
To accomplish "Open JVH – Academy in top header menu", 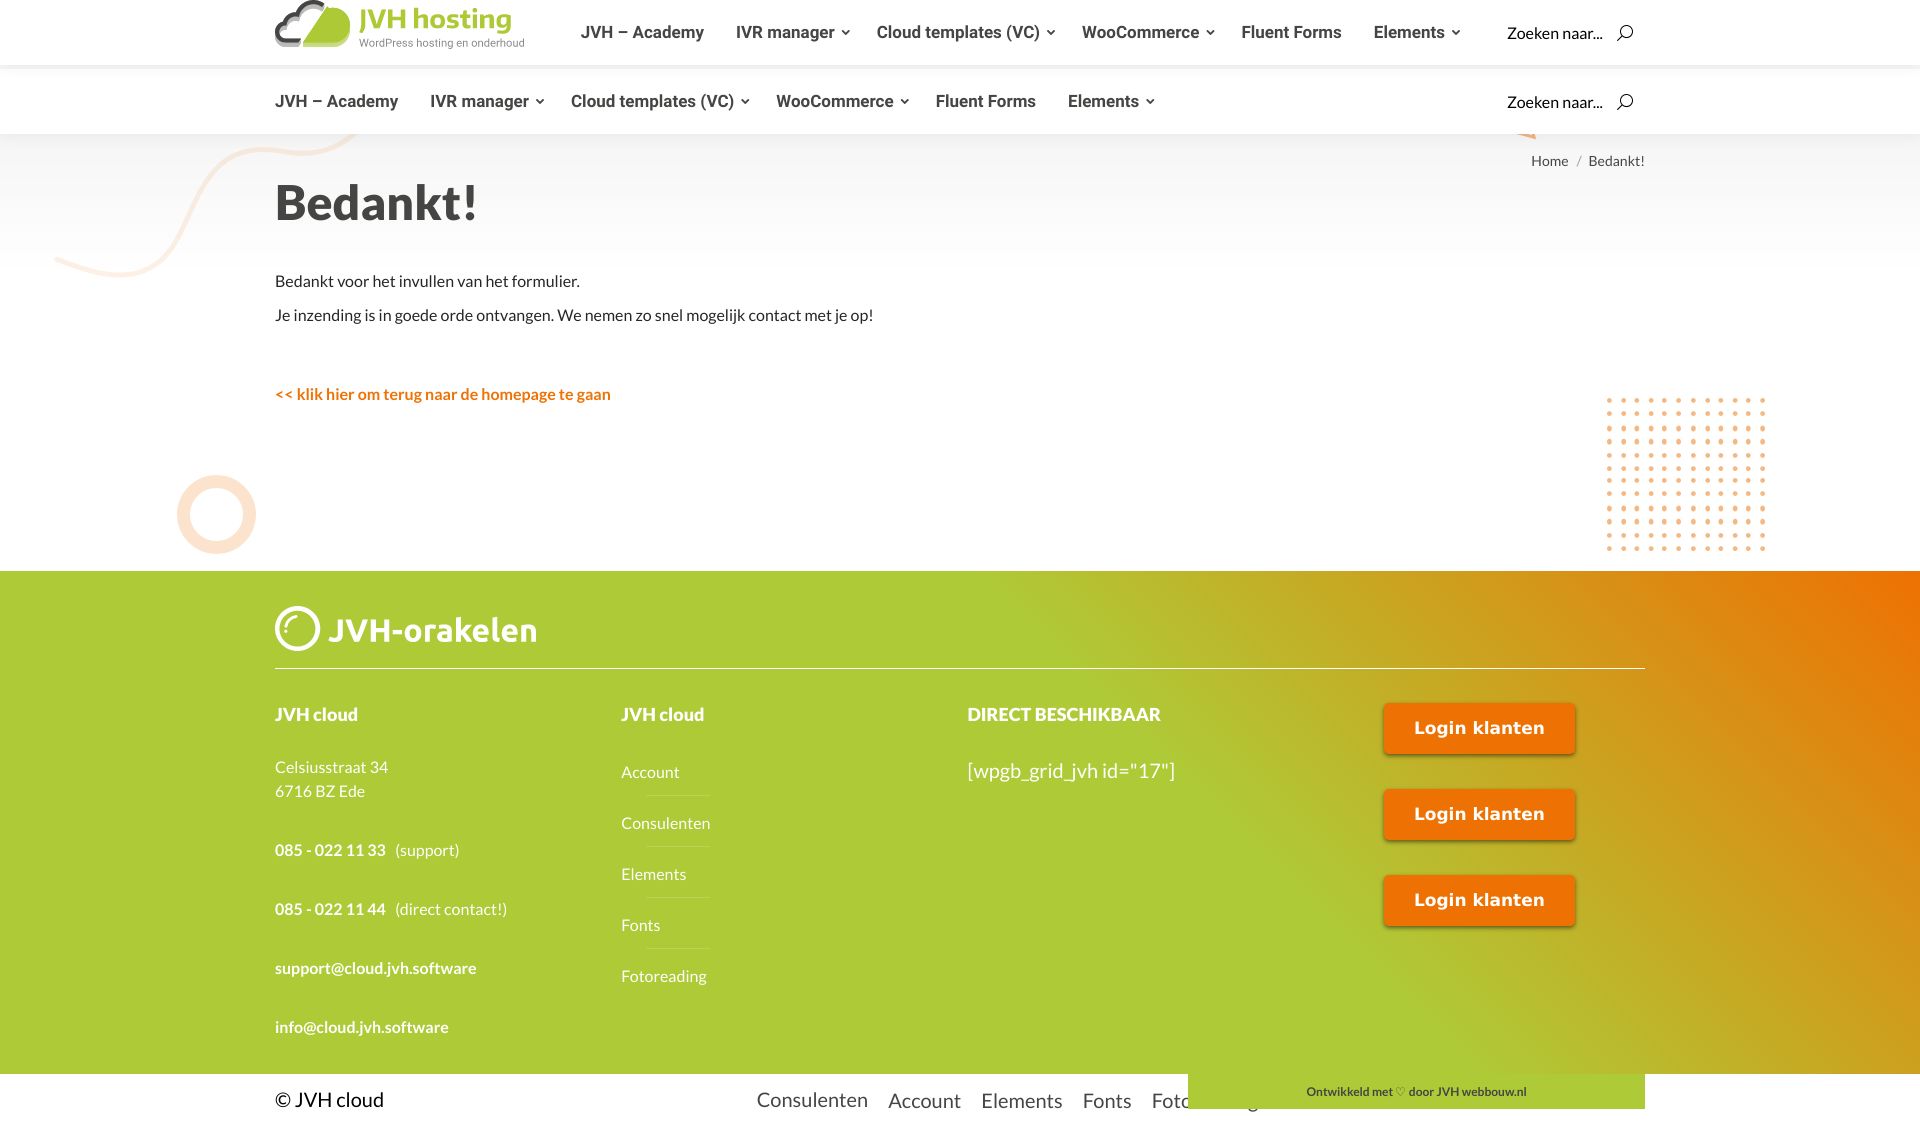I will pos(642,33).
